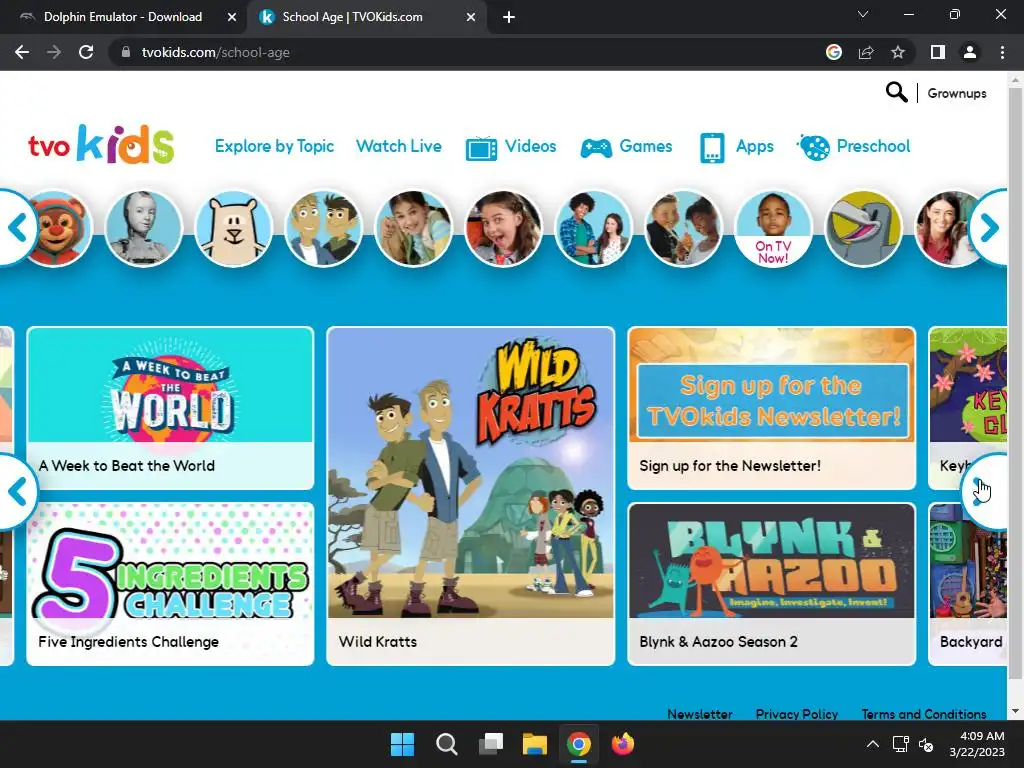Open Blynk & Aazoo Season 2 card
Screen dimensions: 1024x768
771,584
